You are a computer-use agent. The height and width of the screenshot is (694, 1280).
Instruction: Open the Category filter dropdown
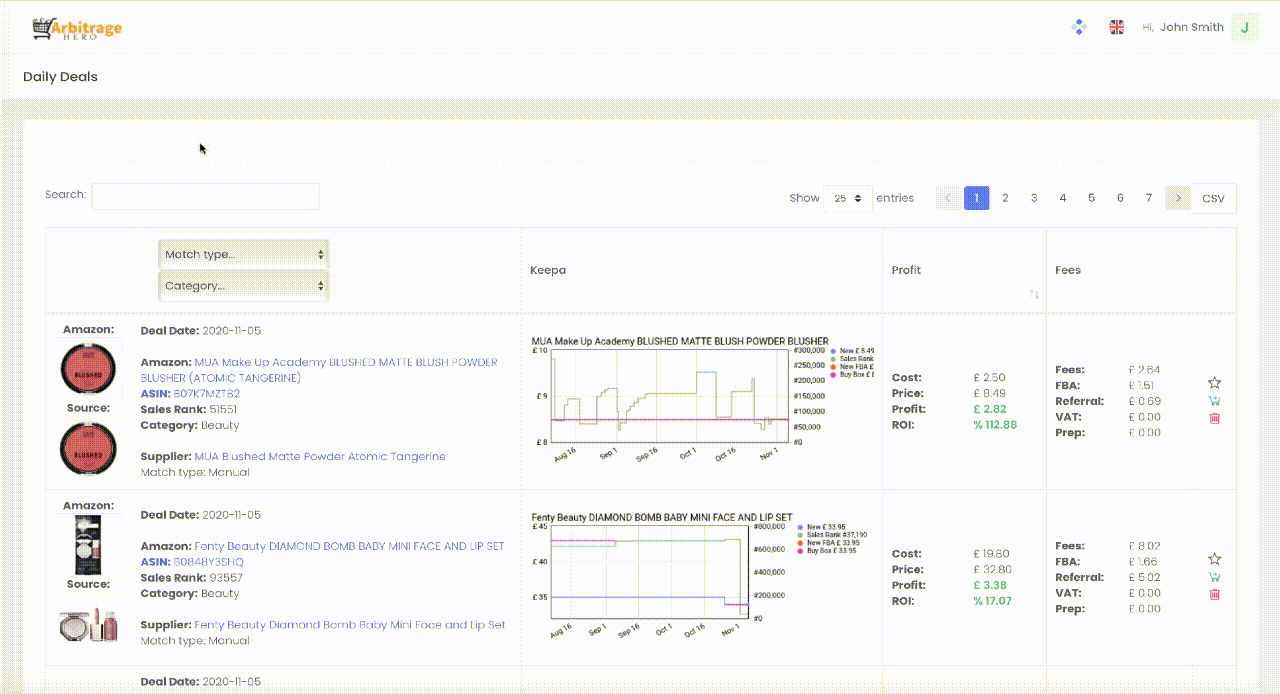pyautogui.click(x=243, y=285)
